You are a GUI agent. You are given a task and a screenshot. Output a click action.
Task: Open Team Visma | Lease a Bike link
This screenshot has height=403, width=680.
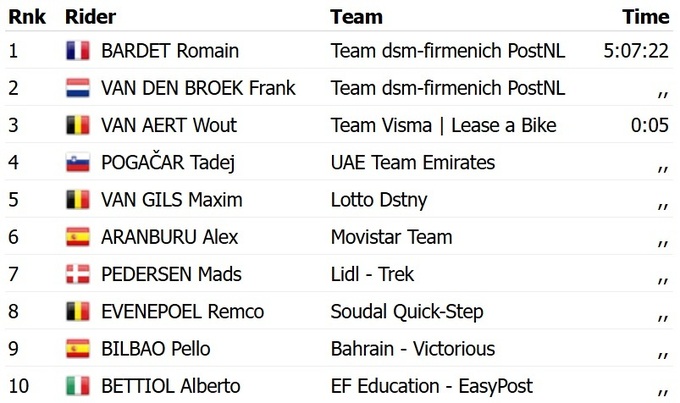[x=443, y=126]
